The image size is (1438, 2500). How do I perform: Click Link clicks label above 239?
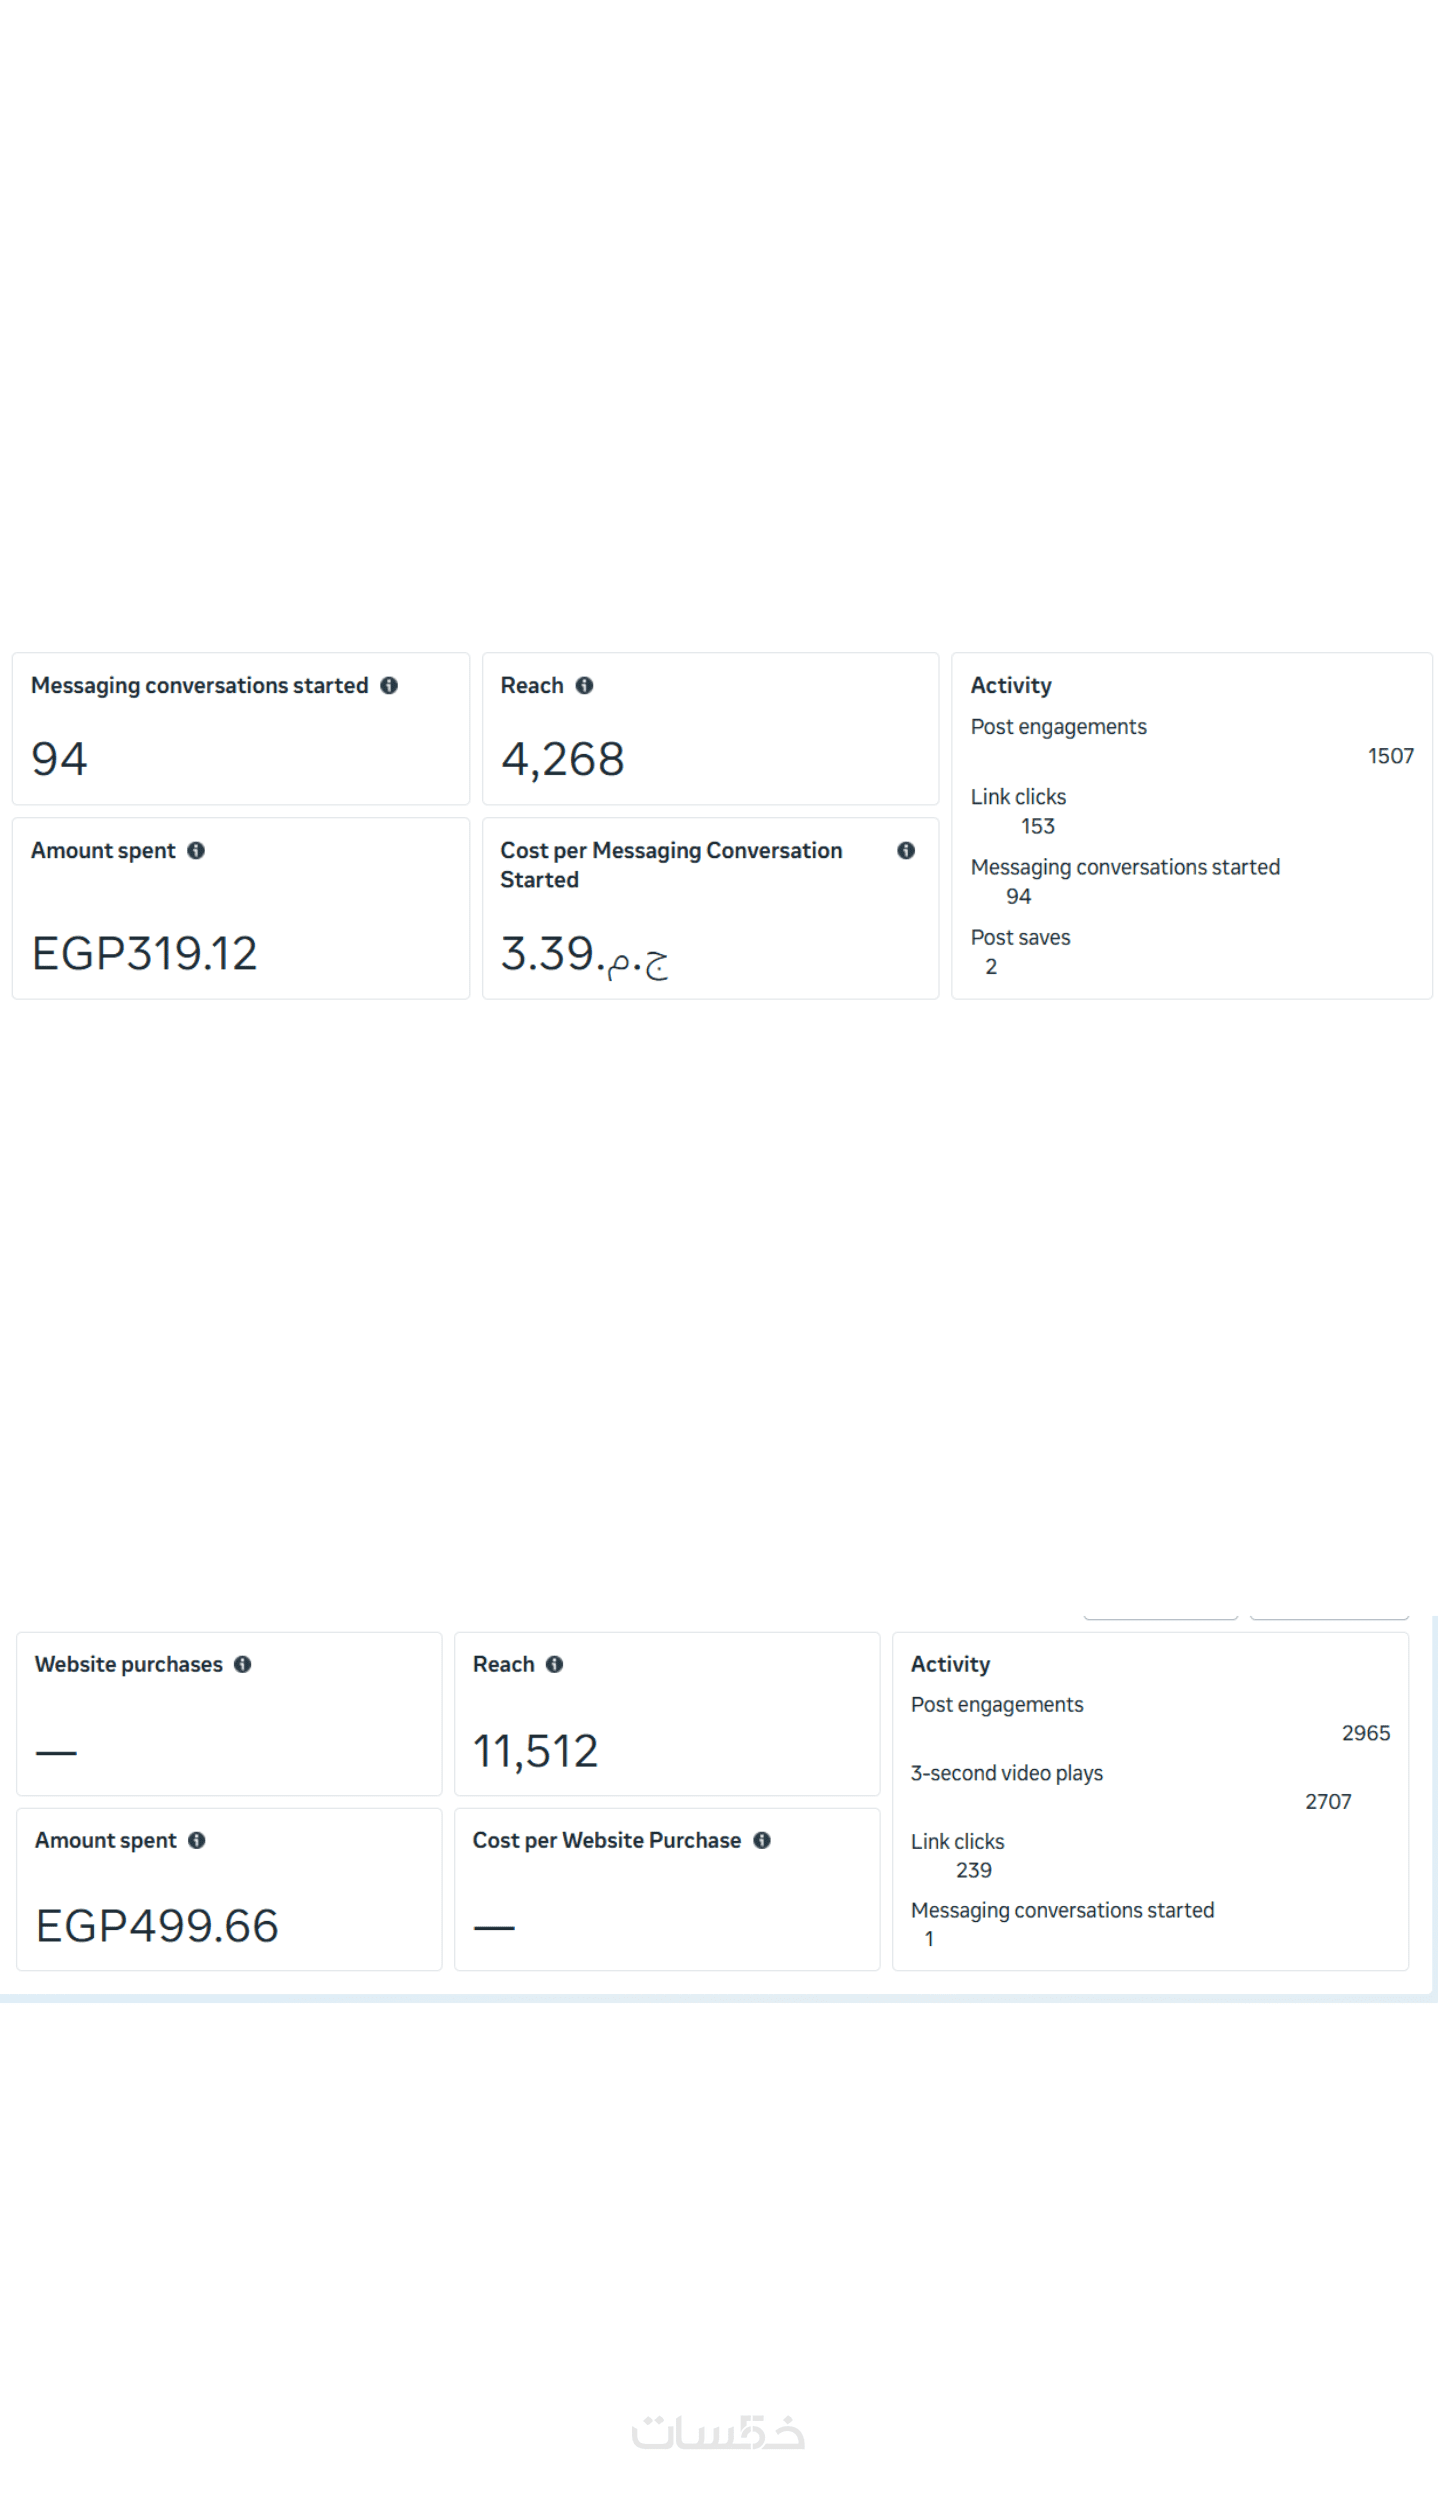click(x=957, y=1842)
